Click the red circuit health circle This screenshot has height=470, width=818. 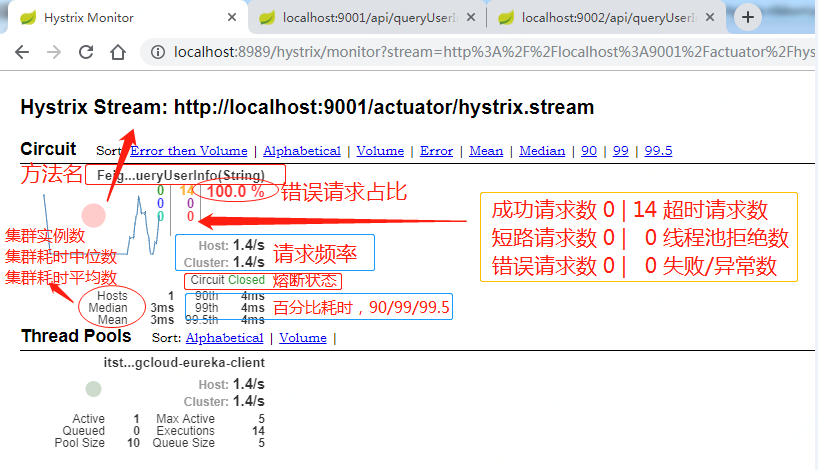tap(94, 215)
